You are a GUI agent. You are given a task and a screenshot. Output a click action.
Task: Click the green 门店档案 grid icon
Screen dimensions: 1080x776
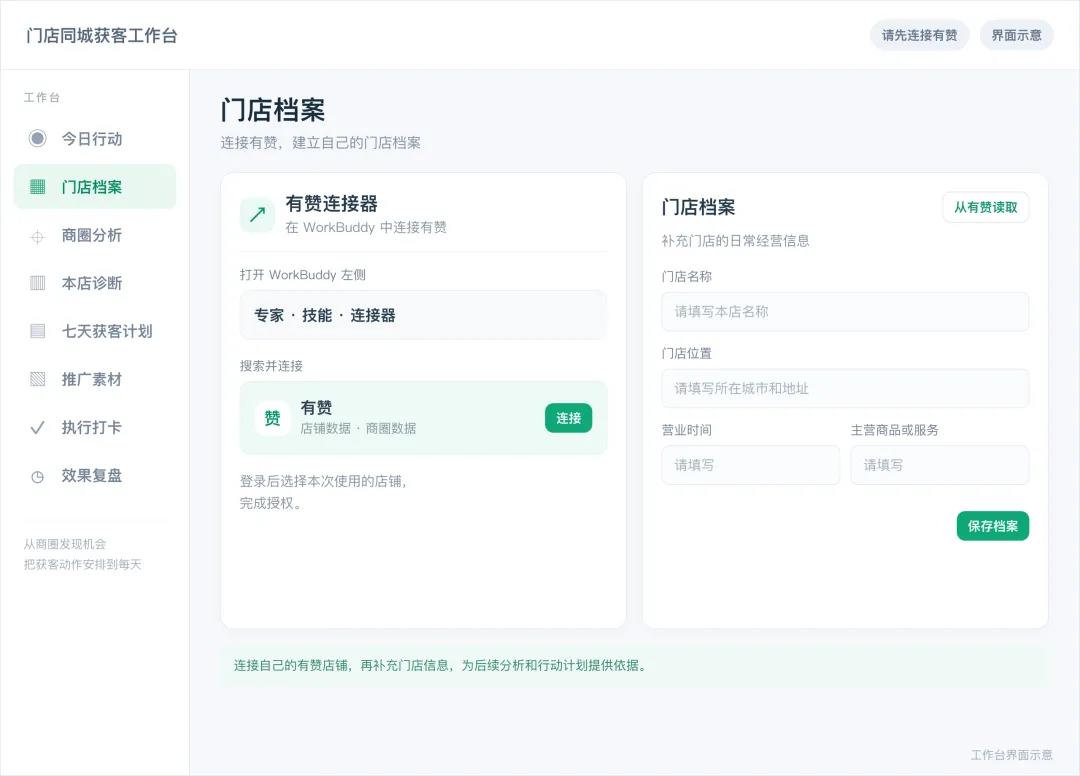click(x=38, y=187)
